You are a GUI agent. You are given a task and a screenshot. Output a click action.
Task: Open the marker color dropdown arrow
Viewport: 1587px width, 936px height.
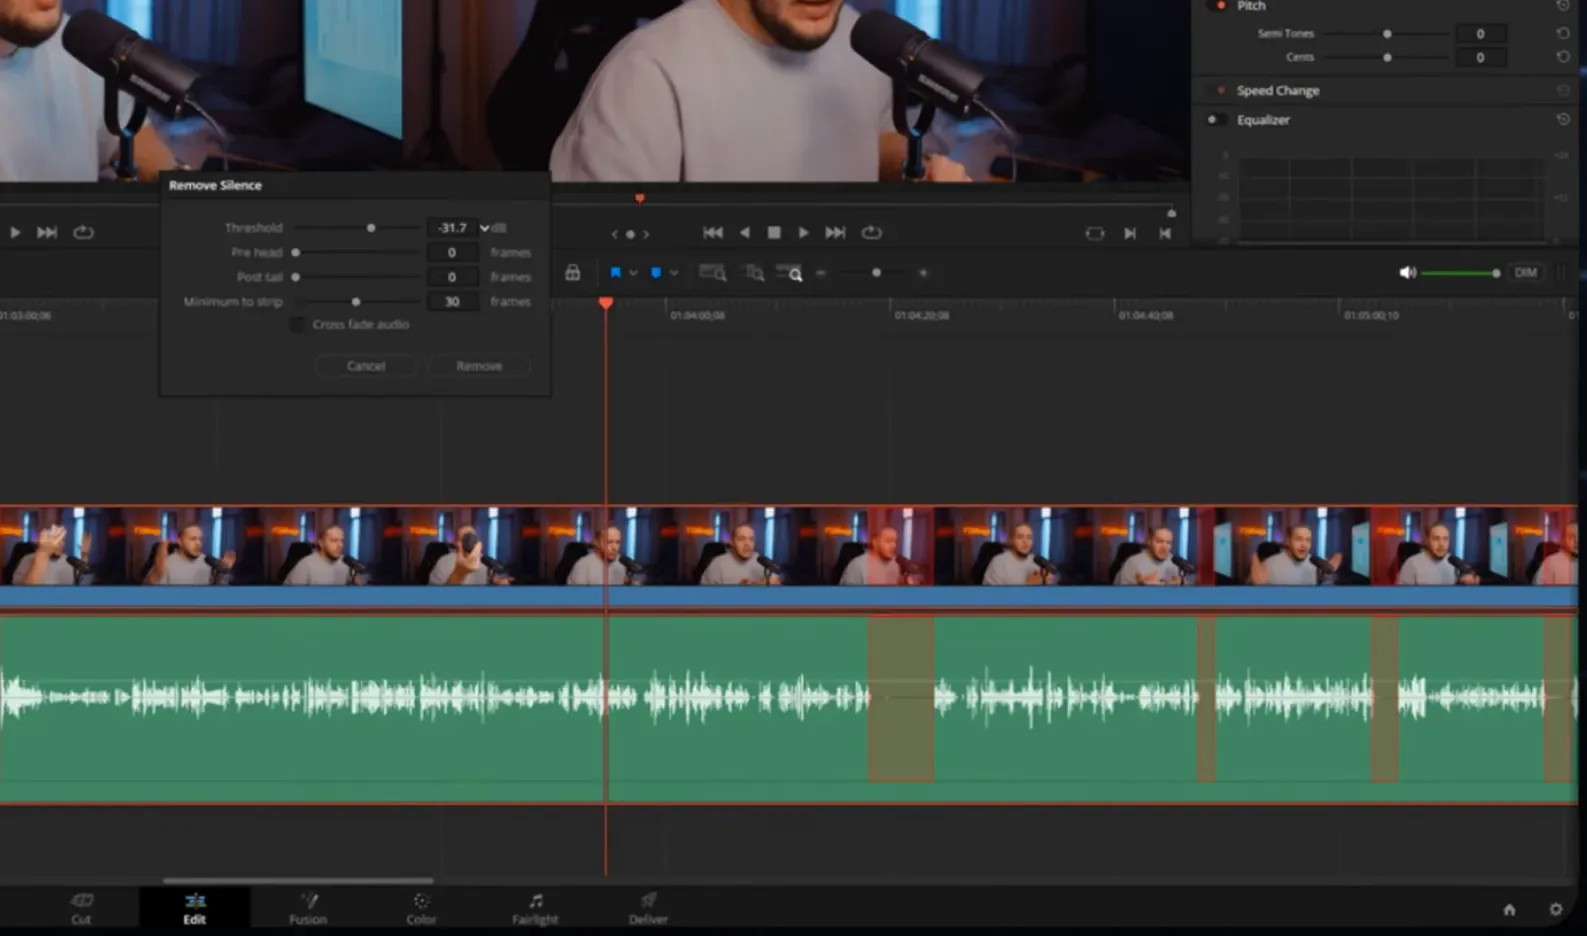click(x=674, y=273)
